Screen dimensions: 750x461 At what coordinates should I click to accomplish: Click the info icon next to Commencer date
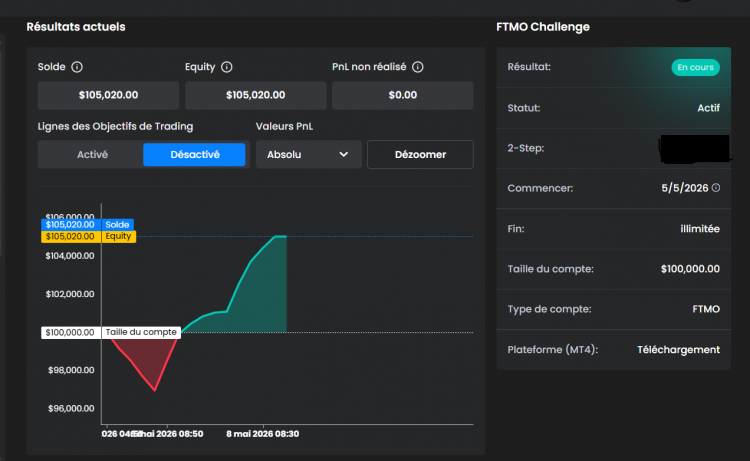(x=716, y=188)
